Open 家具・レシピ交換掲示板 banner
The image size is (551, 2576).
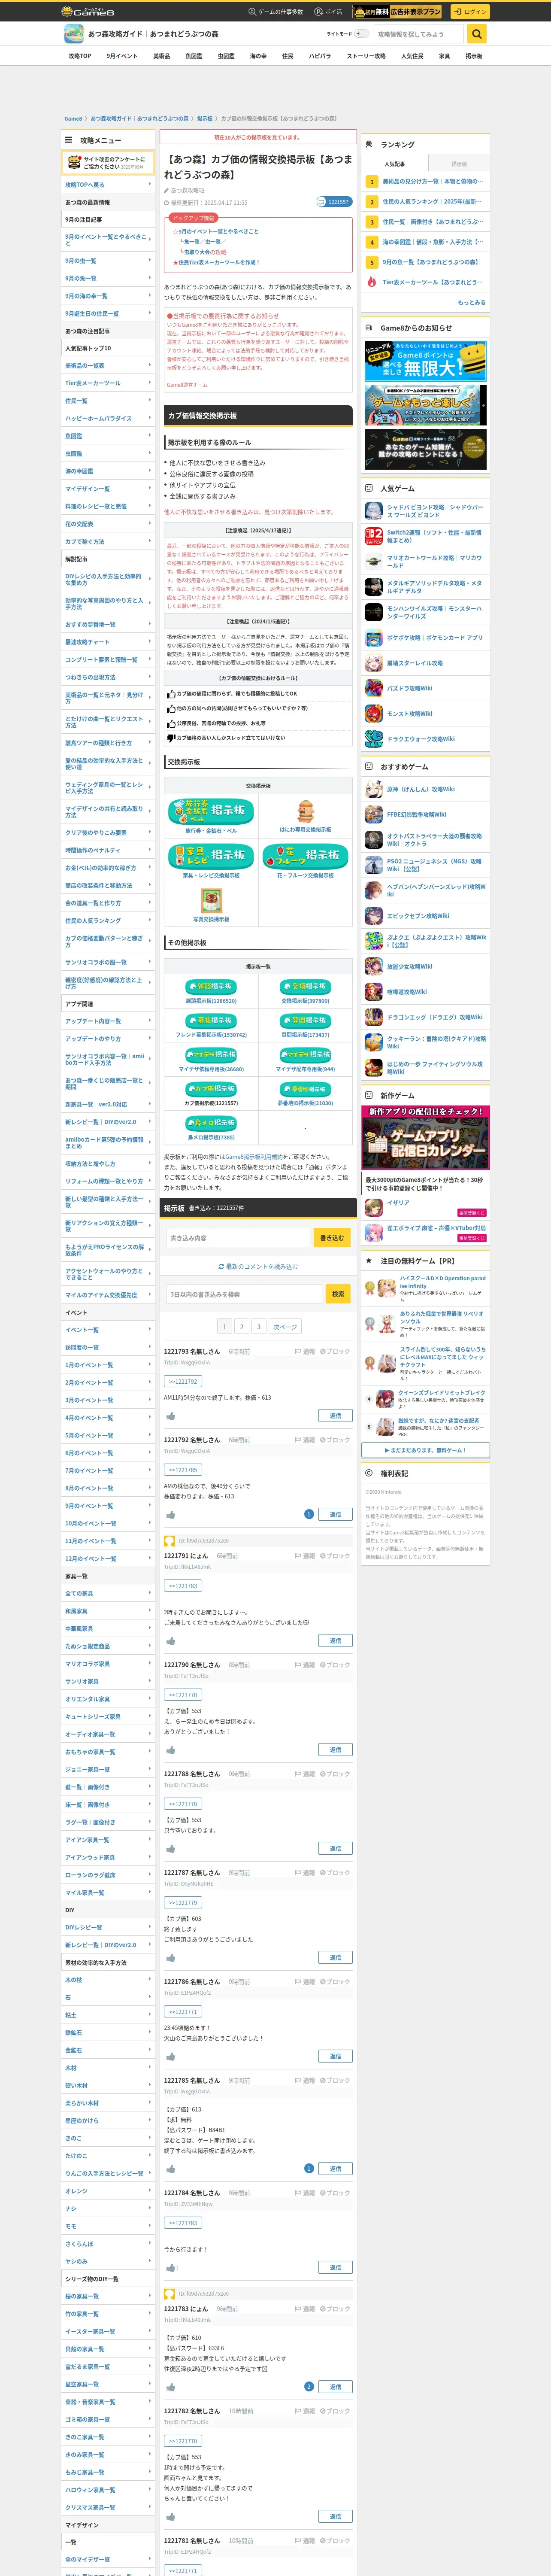point(211,856)
